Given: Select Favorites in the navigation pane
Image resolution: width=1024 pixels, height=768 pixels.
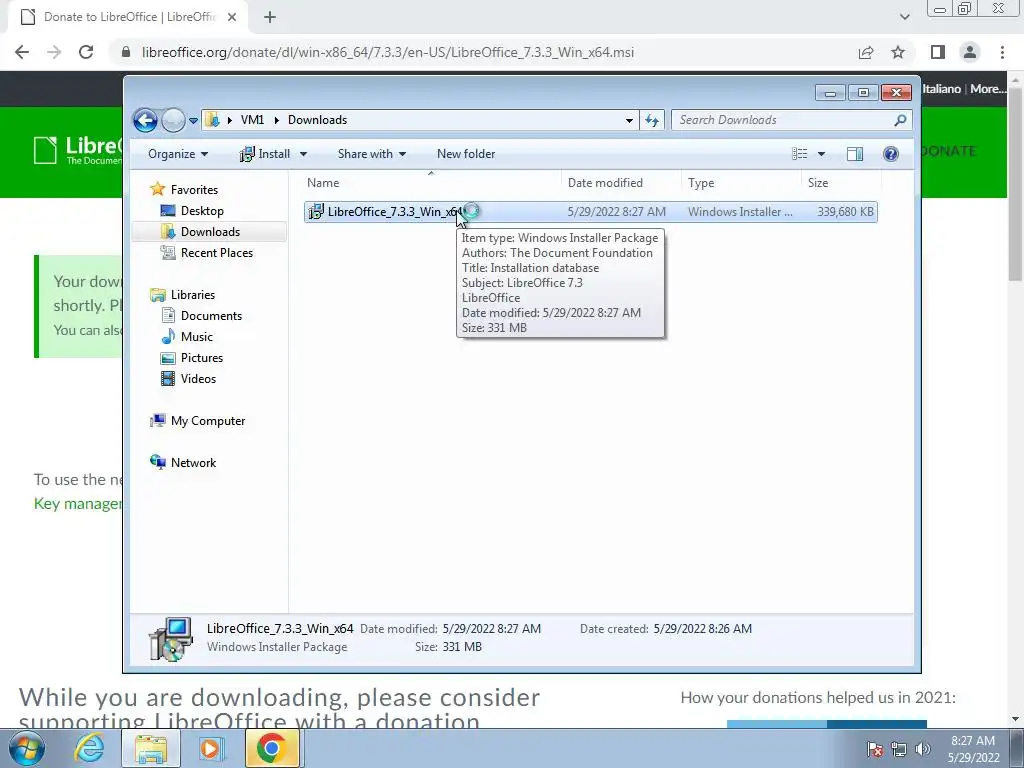Looking at the screenshot, I should pyautogui.click(x=194, y=190).
